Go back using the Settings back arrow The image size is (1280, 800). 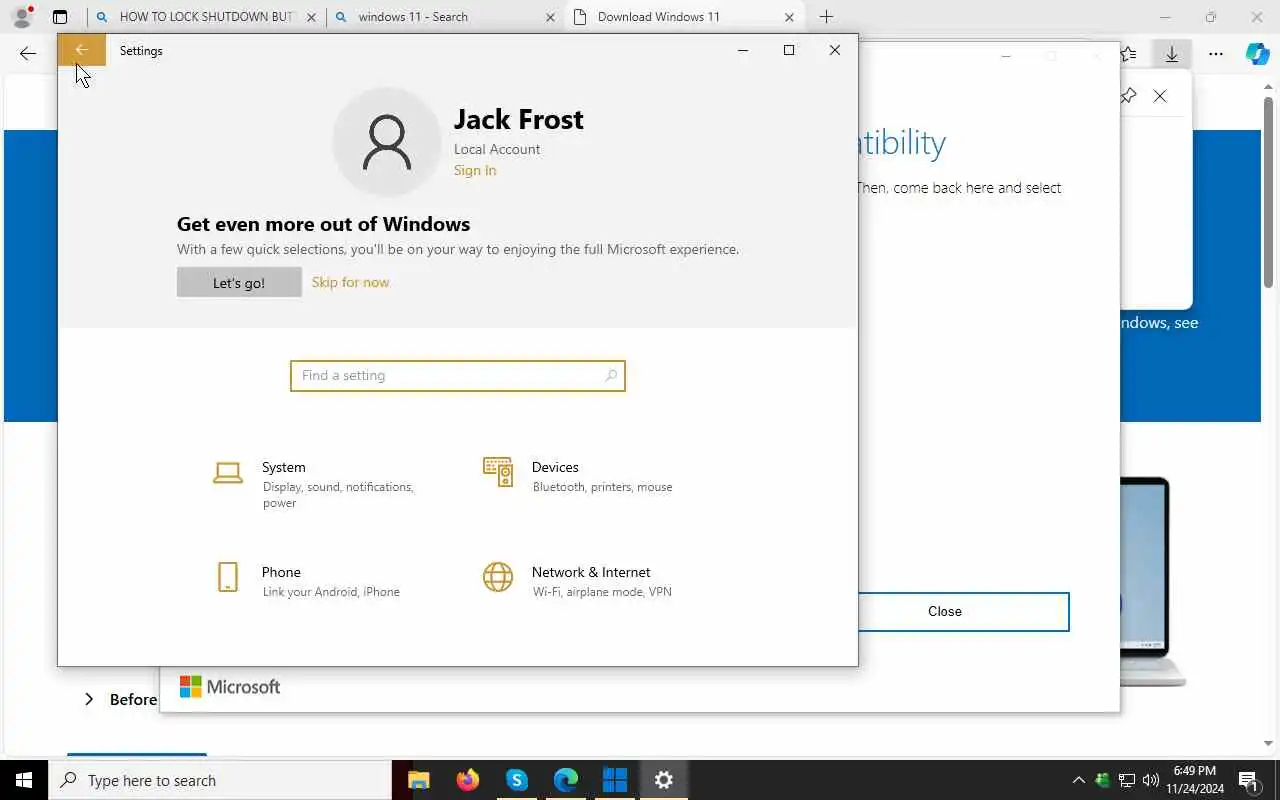point(82,50)
